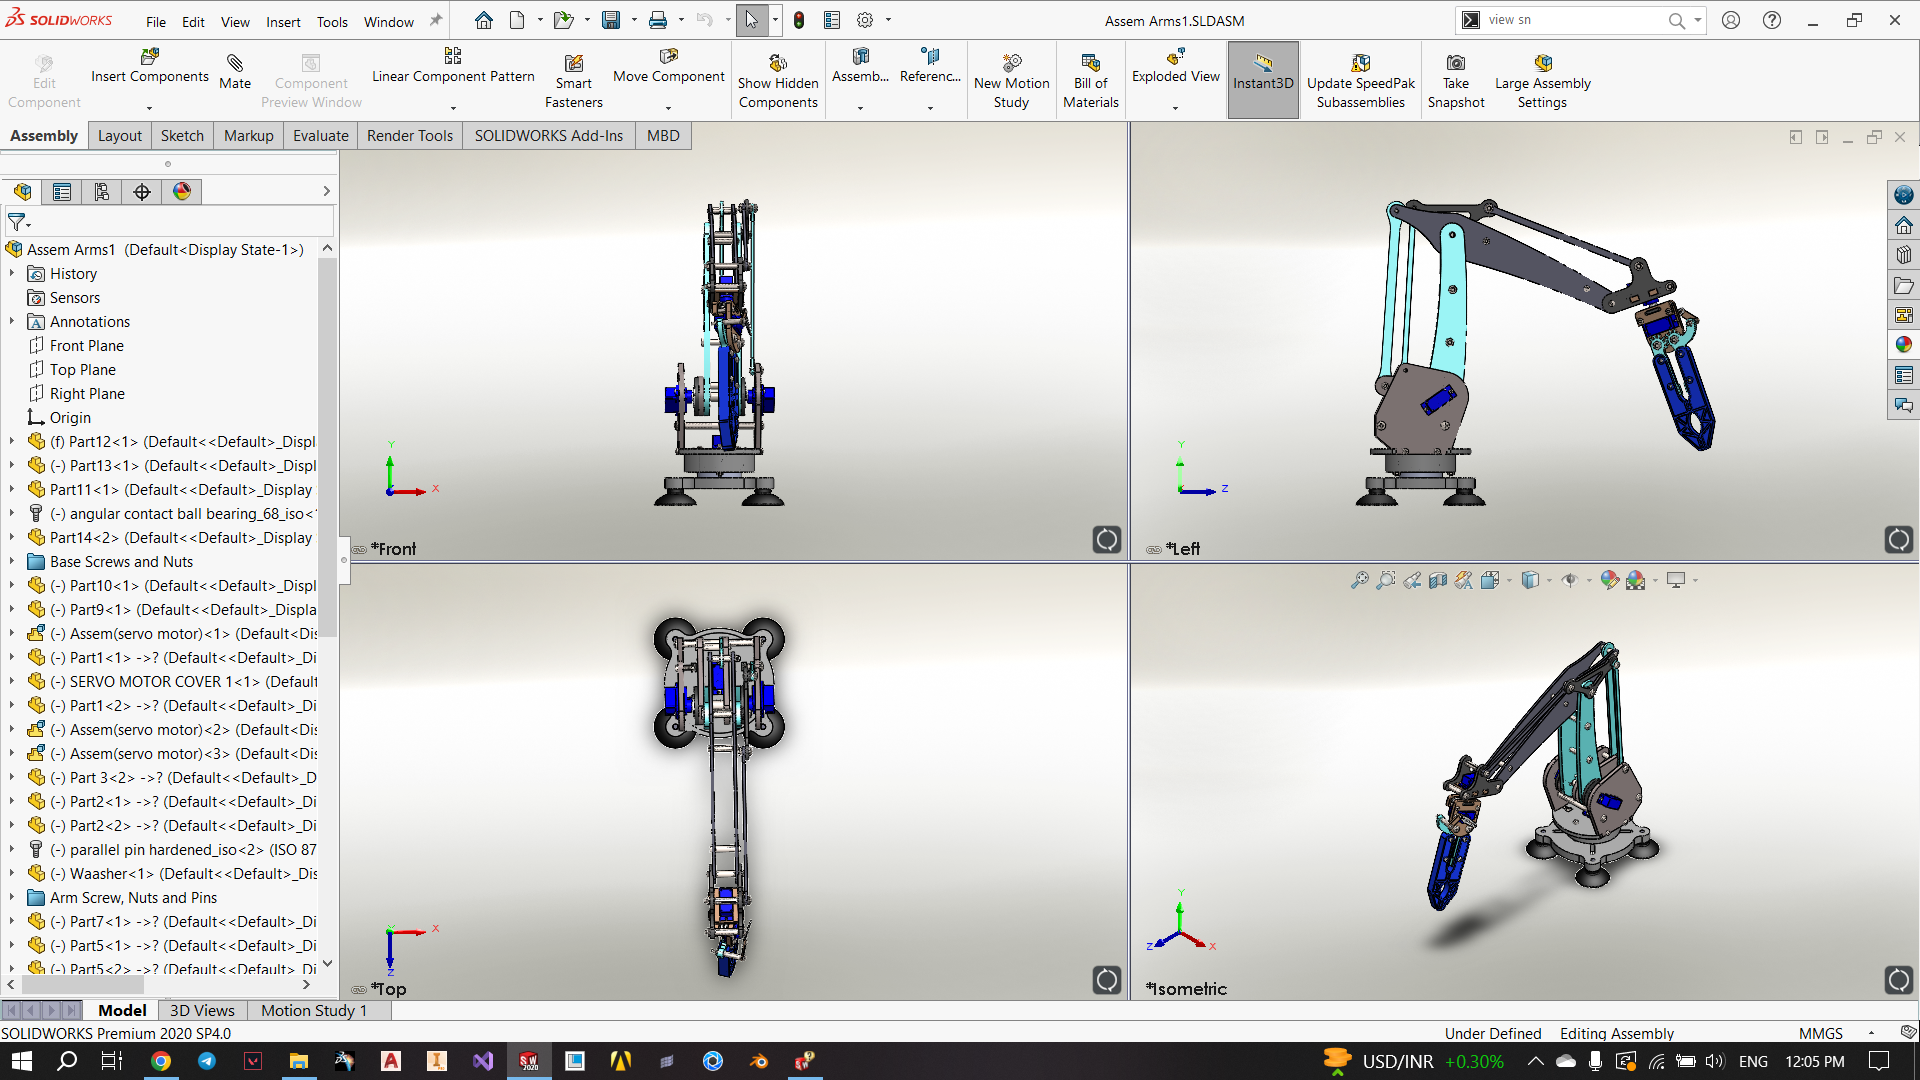Click Zoom to Fit in viewport toolbar
This screenshot has width=1920, height=1080.
tap(1359, 580)
